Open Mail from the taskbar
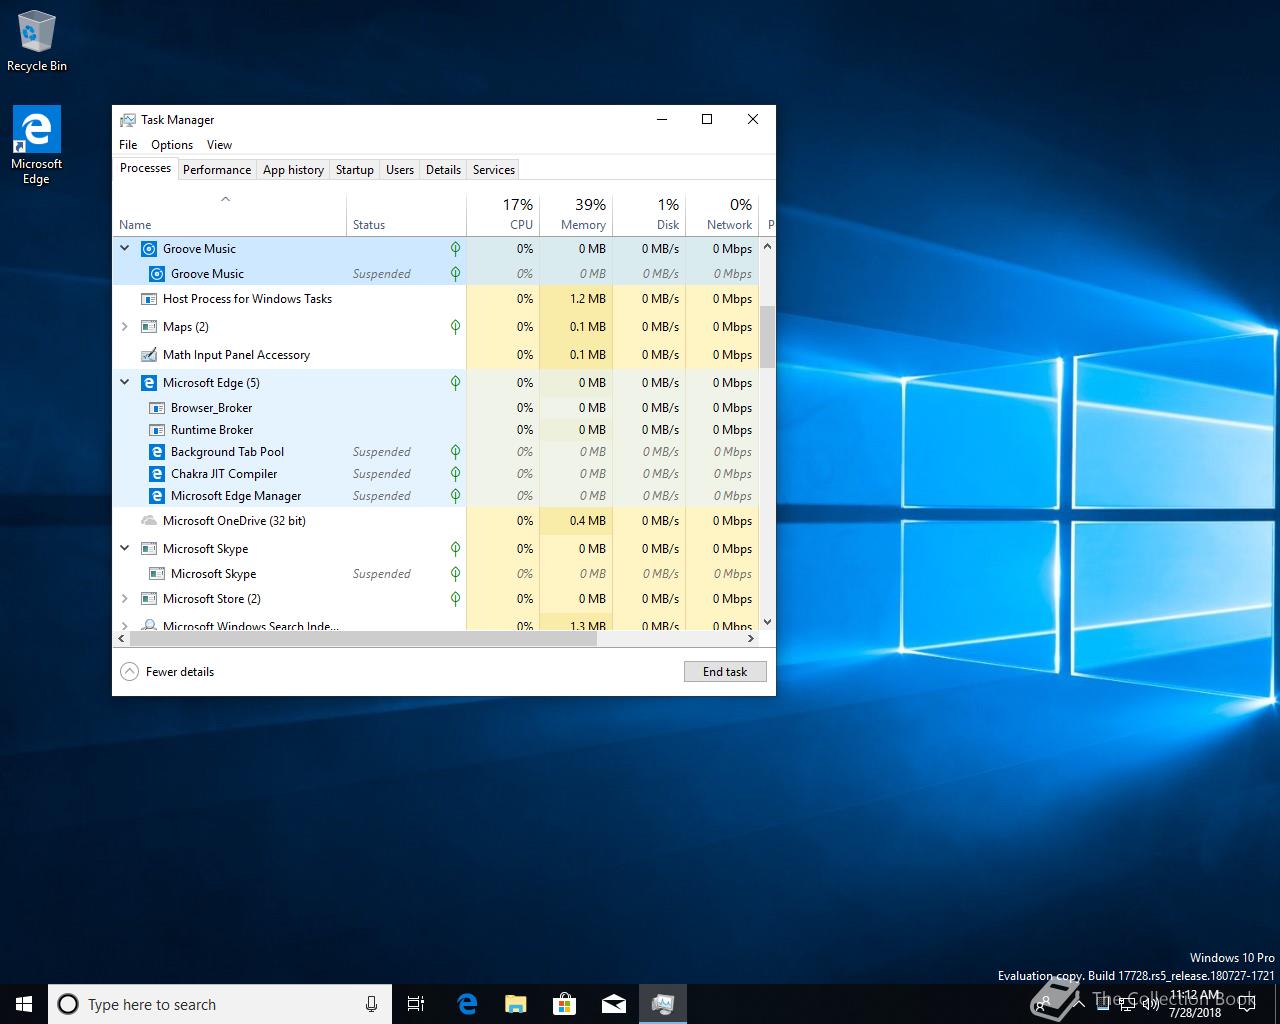 pyautogui.click(x=613, y=1004)
